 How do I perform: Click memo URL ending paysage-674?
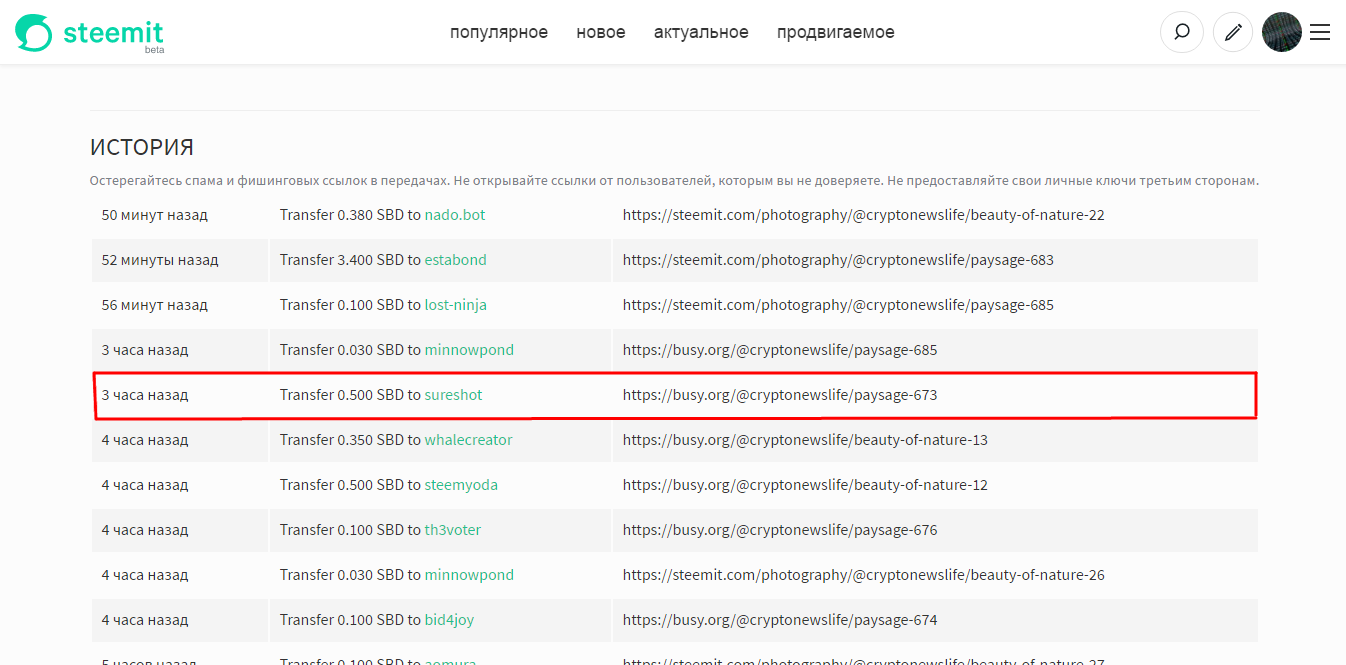pyautogui.click(x=780, y=620)
